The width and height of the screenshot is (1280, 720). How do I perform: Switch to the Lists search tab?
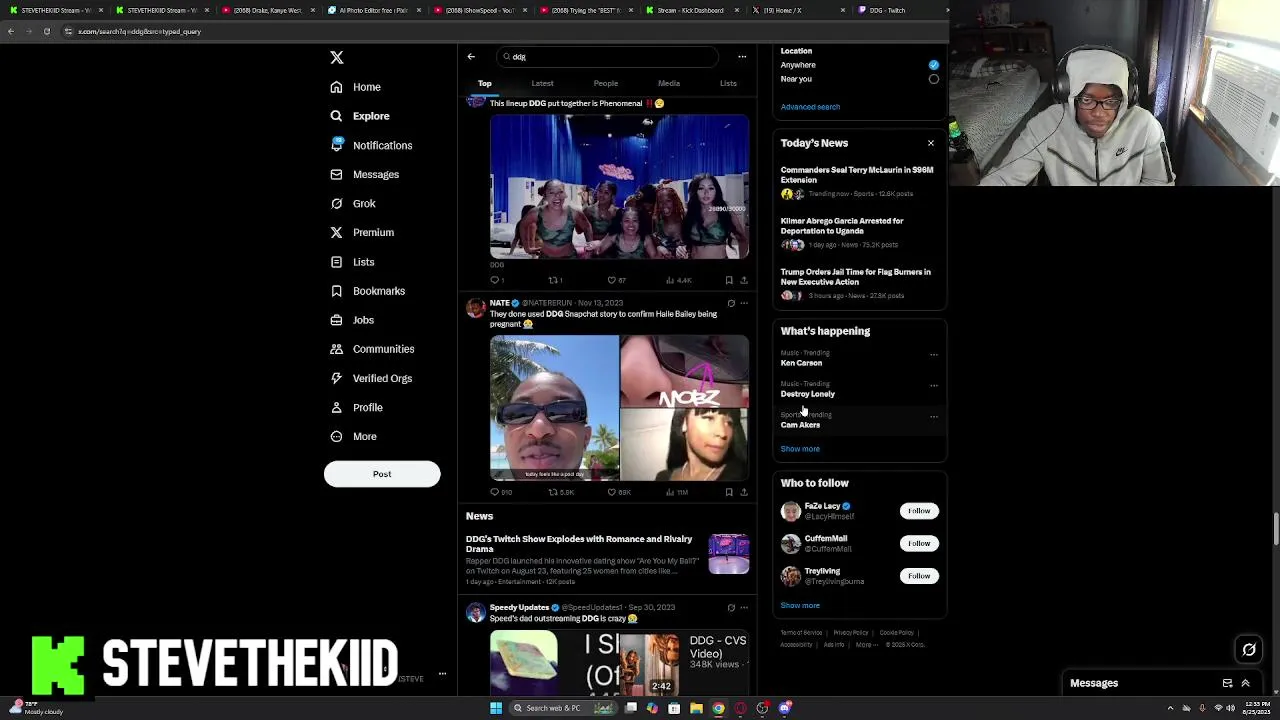[x=728, y=84]
